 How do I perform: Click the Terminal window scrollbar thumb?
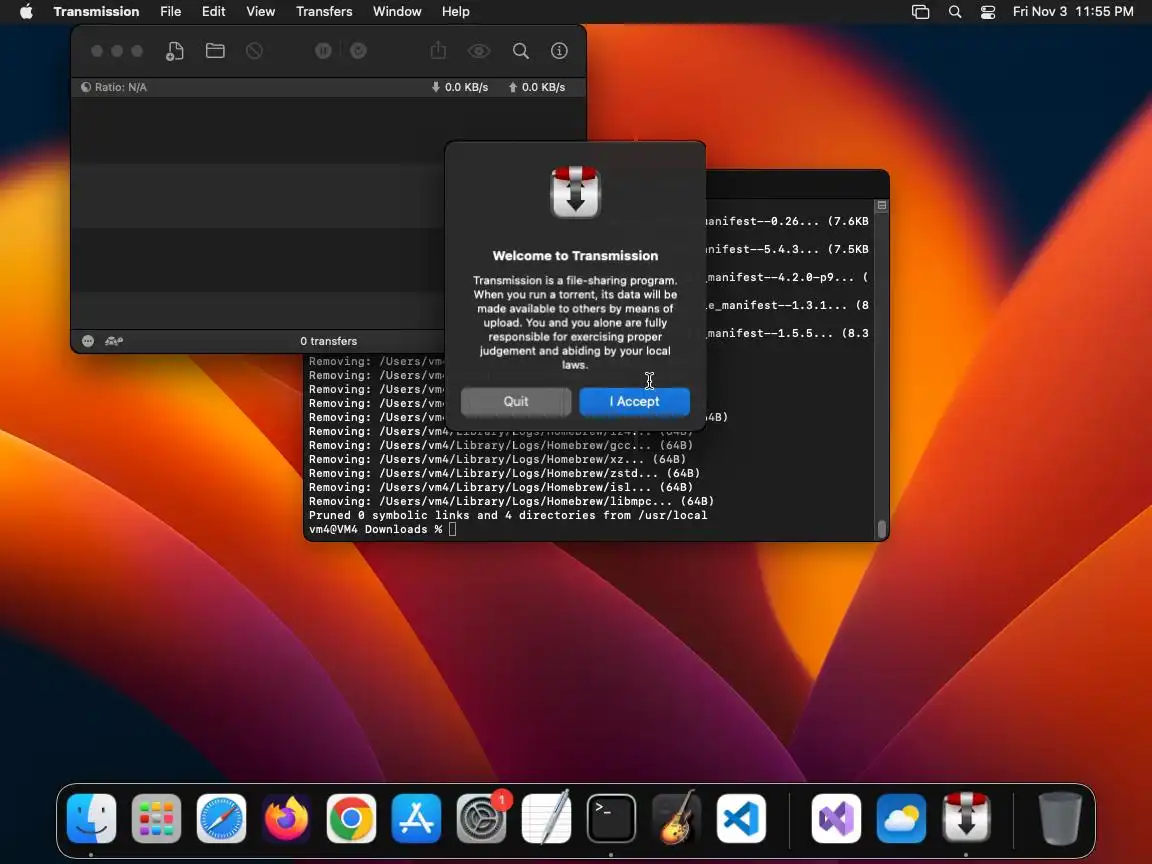pyautogui.click(x=882, y=529)
